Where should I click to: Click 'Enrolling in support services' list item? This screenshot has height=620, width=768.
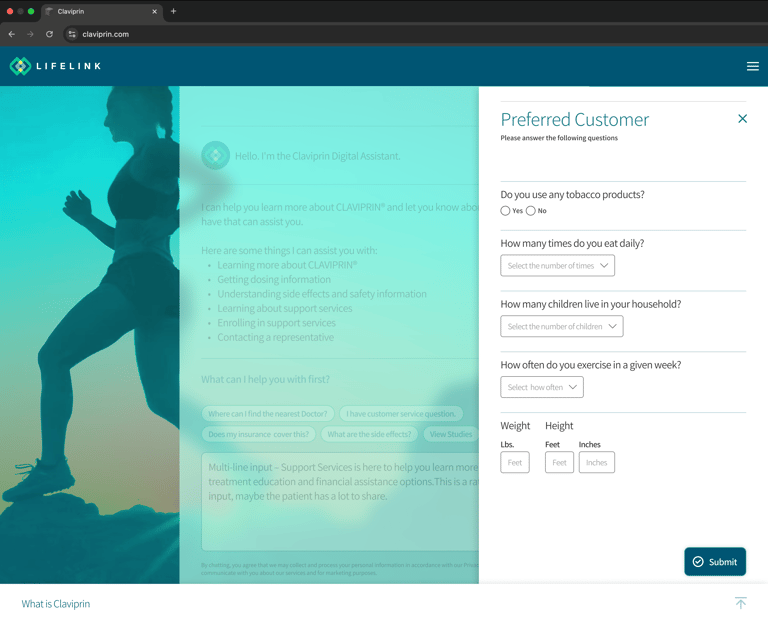(x=276, y=323)
